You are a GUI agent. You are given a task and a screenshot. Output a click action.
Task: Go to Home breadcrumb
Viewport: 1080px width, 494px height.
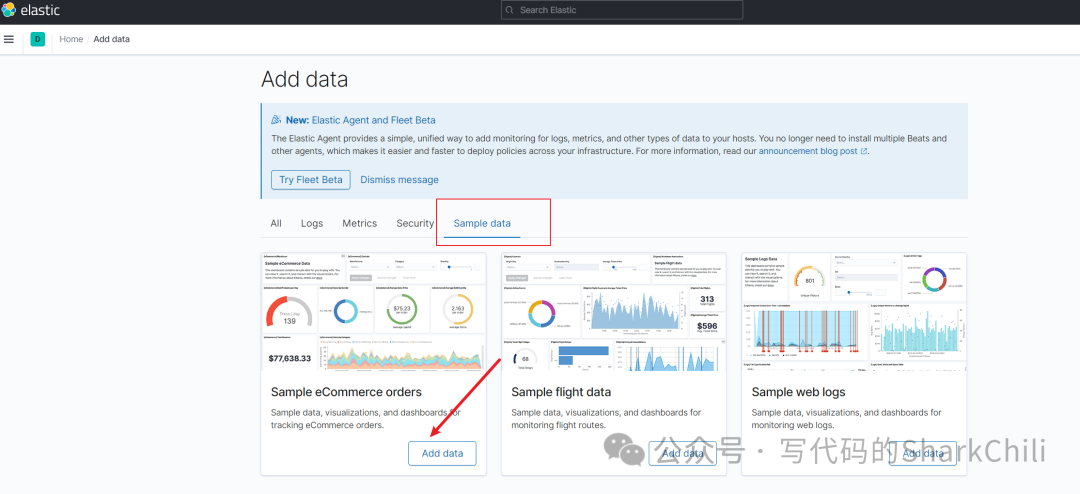pos(71,39)
